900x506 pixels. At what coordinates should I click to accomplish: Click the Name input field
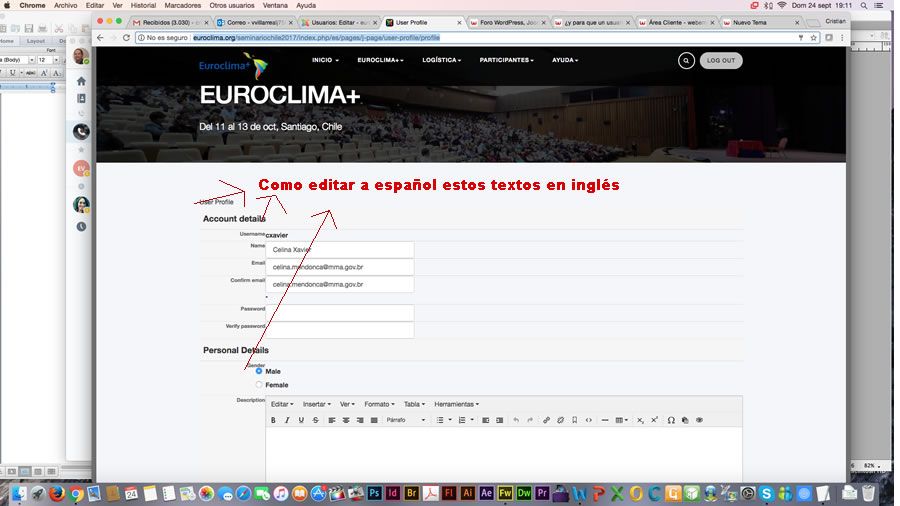pos(340,250)
